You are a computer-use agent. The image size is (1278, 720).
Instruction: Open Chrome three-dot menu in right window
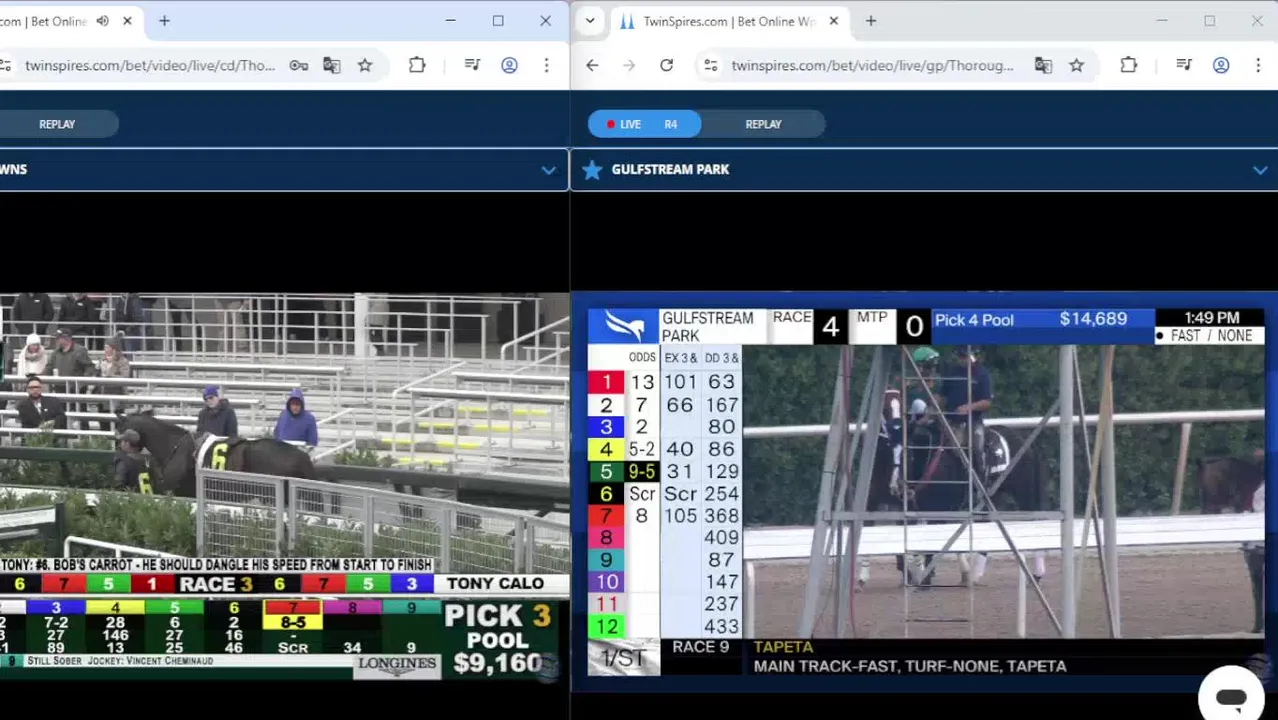click(x=1257, y=65)
